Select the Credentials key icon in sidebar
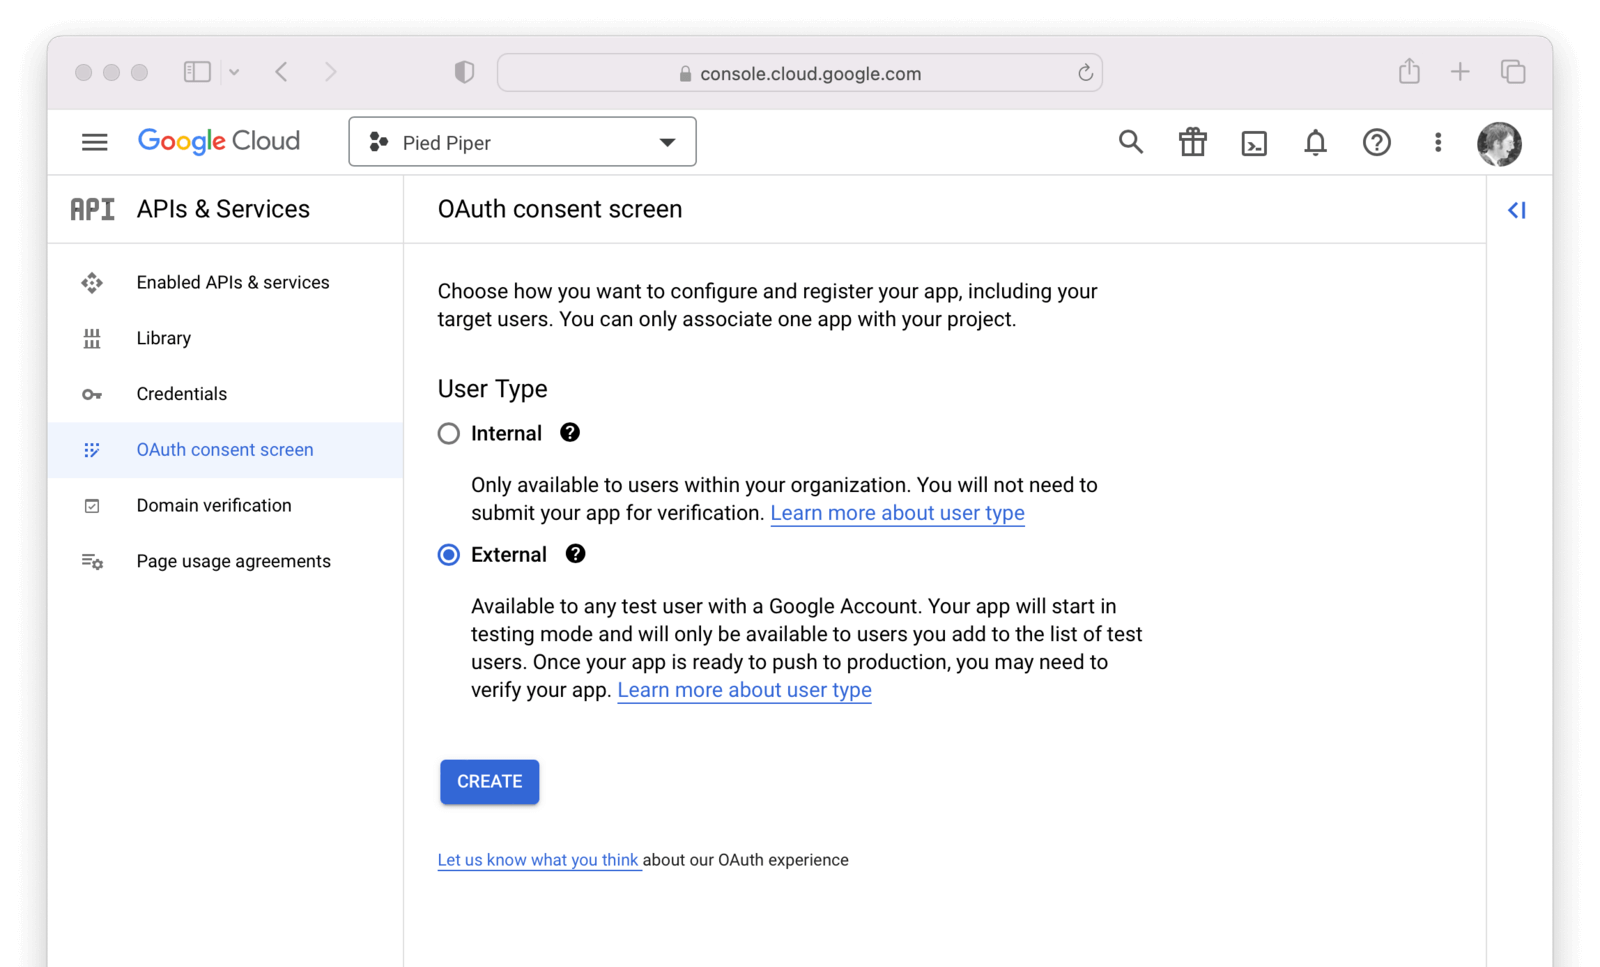 point(92,394)
